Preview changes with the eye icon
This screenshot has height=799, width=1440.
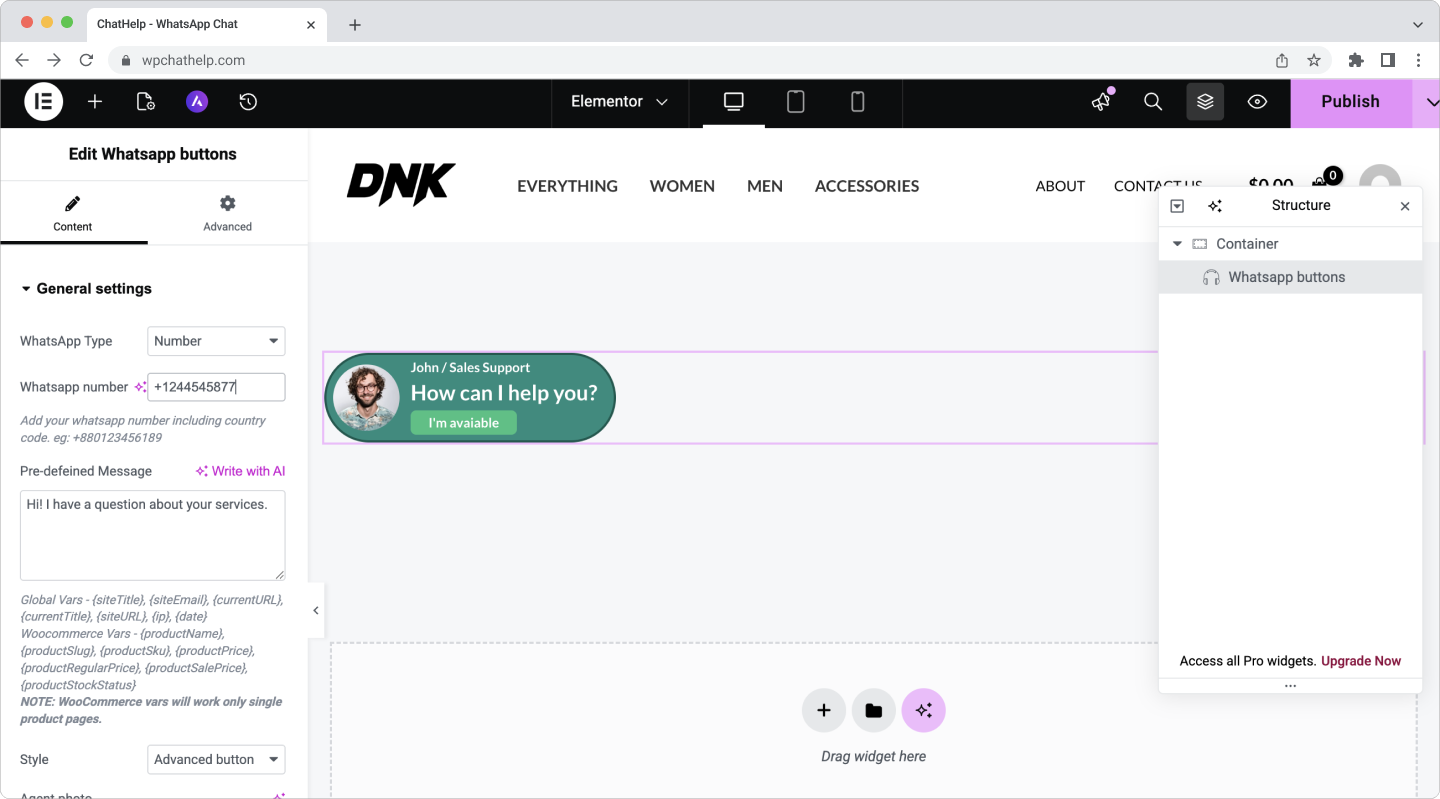(1257, 101)
